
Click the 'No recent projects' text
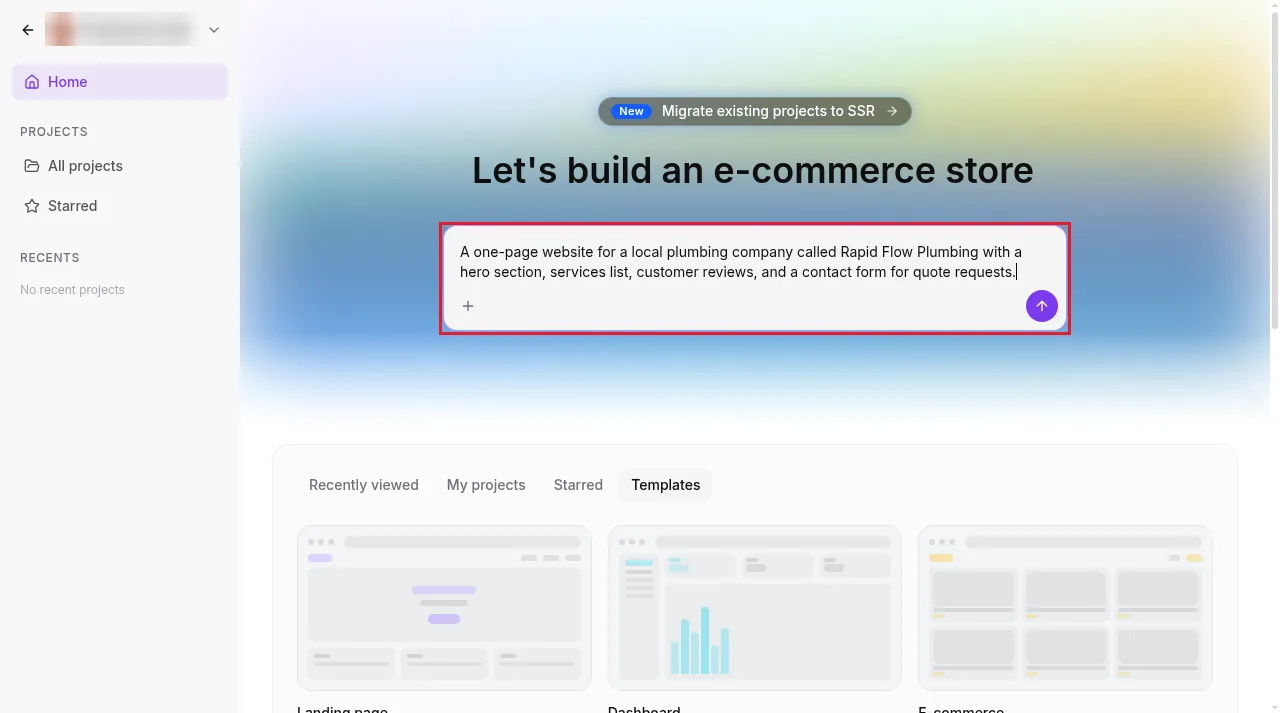[72, 290]
